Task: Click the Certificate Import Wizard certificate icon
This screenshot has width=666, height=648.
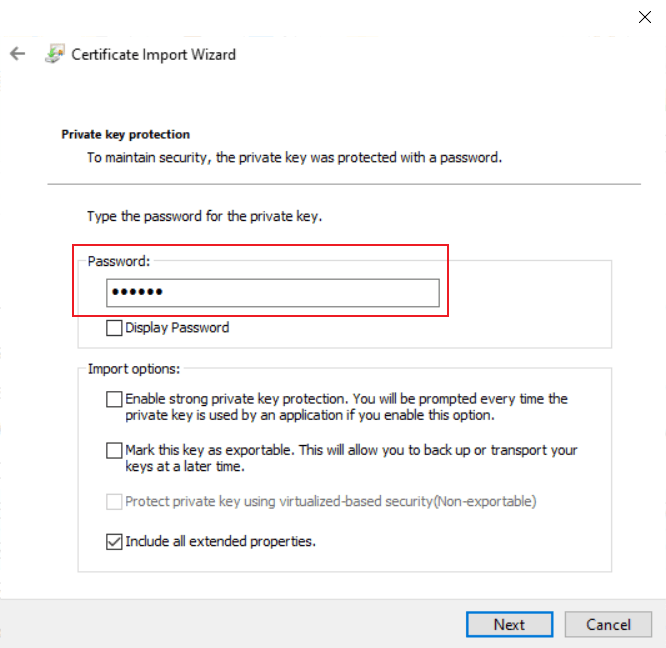Action: (x=55, y=54)
